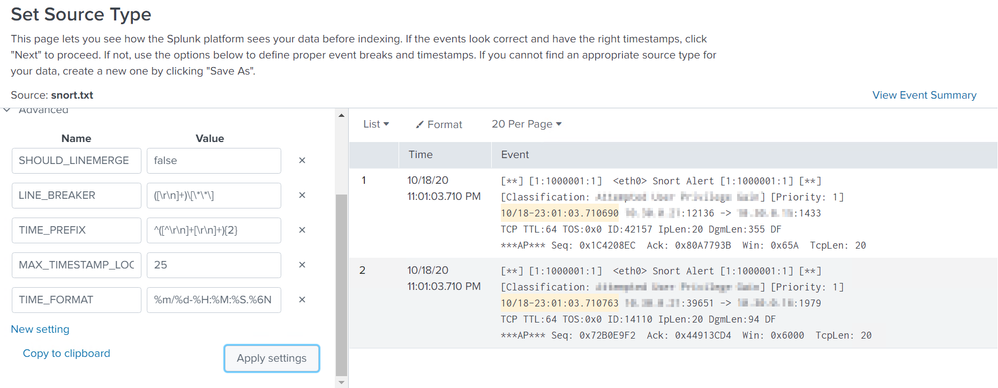The height and width of the screenshot is (388, 998).
Task: Edit the LINE_BREAKER name field
Action: pos(76,195)
